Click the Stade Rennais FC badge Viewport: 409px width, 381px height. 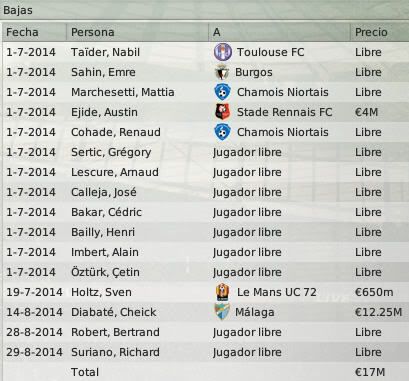[222, 112]
